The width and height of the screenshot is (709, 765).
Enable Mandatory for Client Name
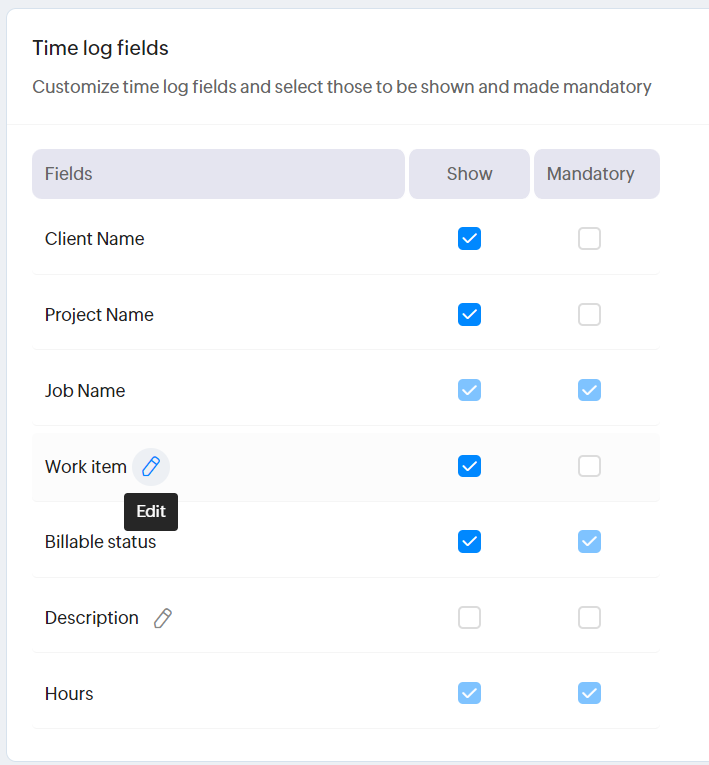[590, 239]
